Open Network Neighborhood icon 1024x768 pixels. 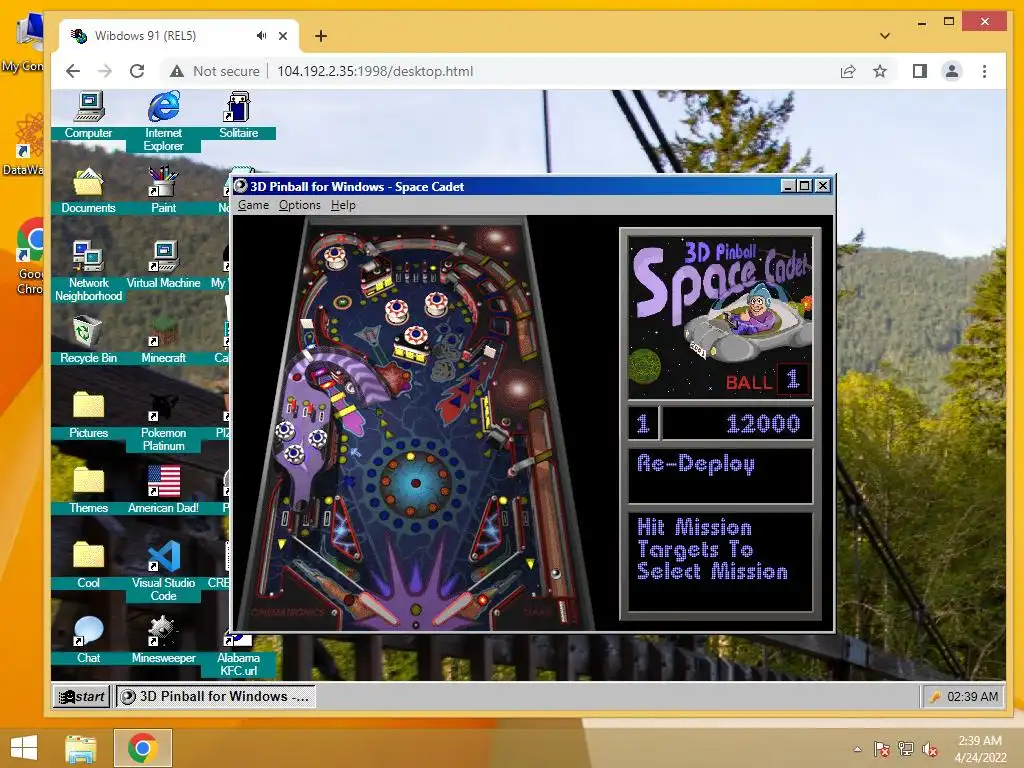pos(89,271)
